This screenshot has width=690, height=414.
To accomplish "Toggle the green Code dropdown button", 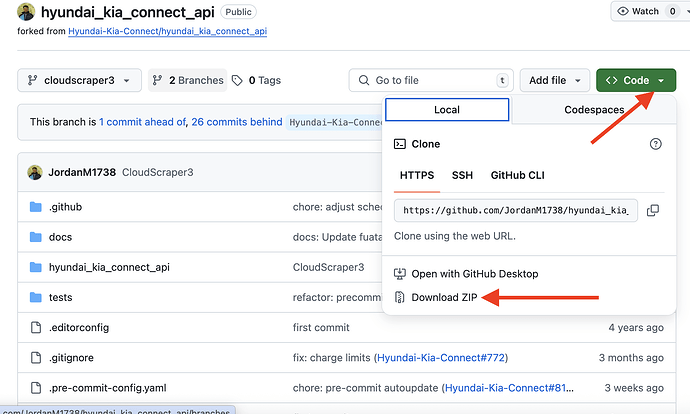I will point(636,81).
